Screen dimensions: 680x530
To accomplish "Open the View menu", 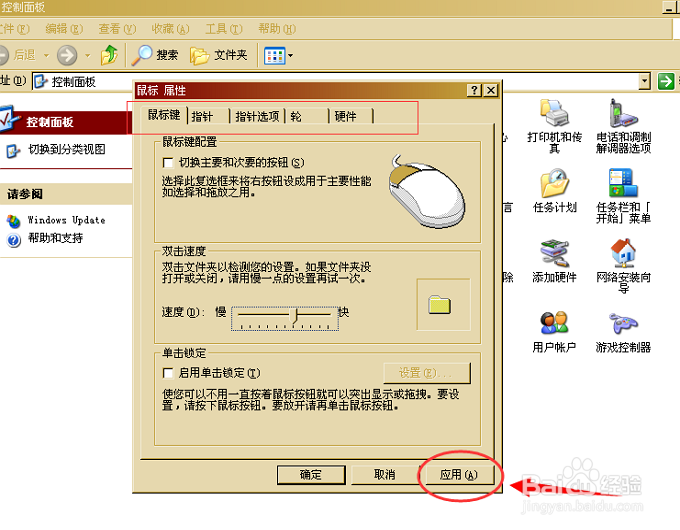I will coord(117,29).
